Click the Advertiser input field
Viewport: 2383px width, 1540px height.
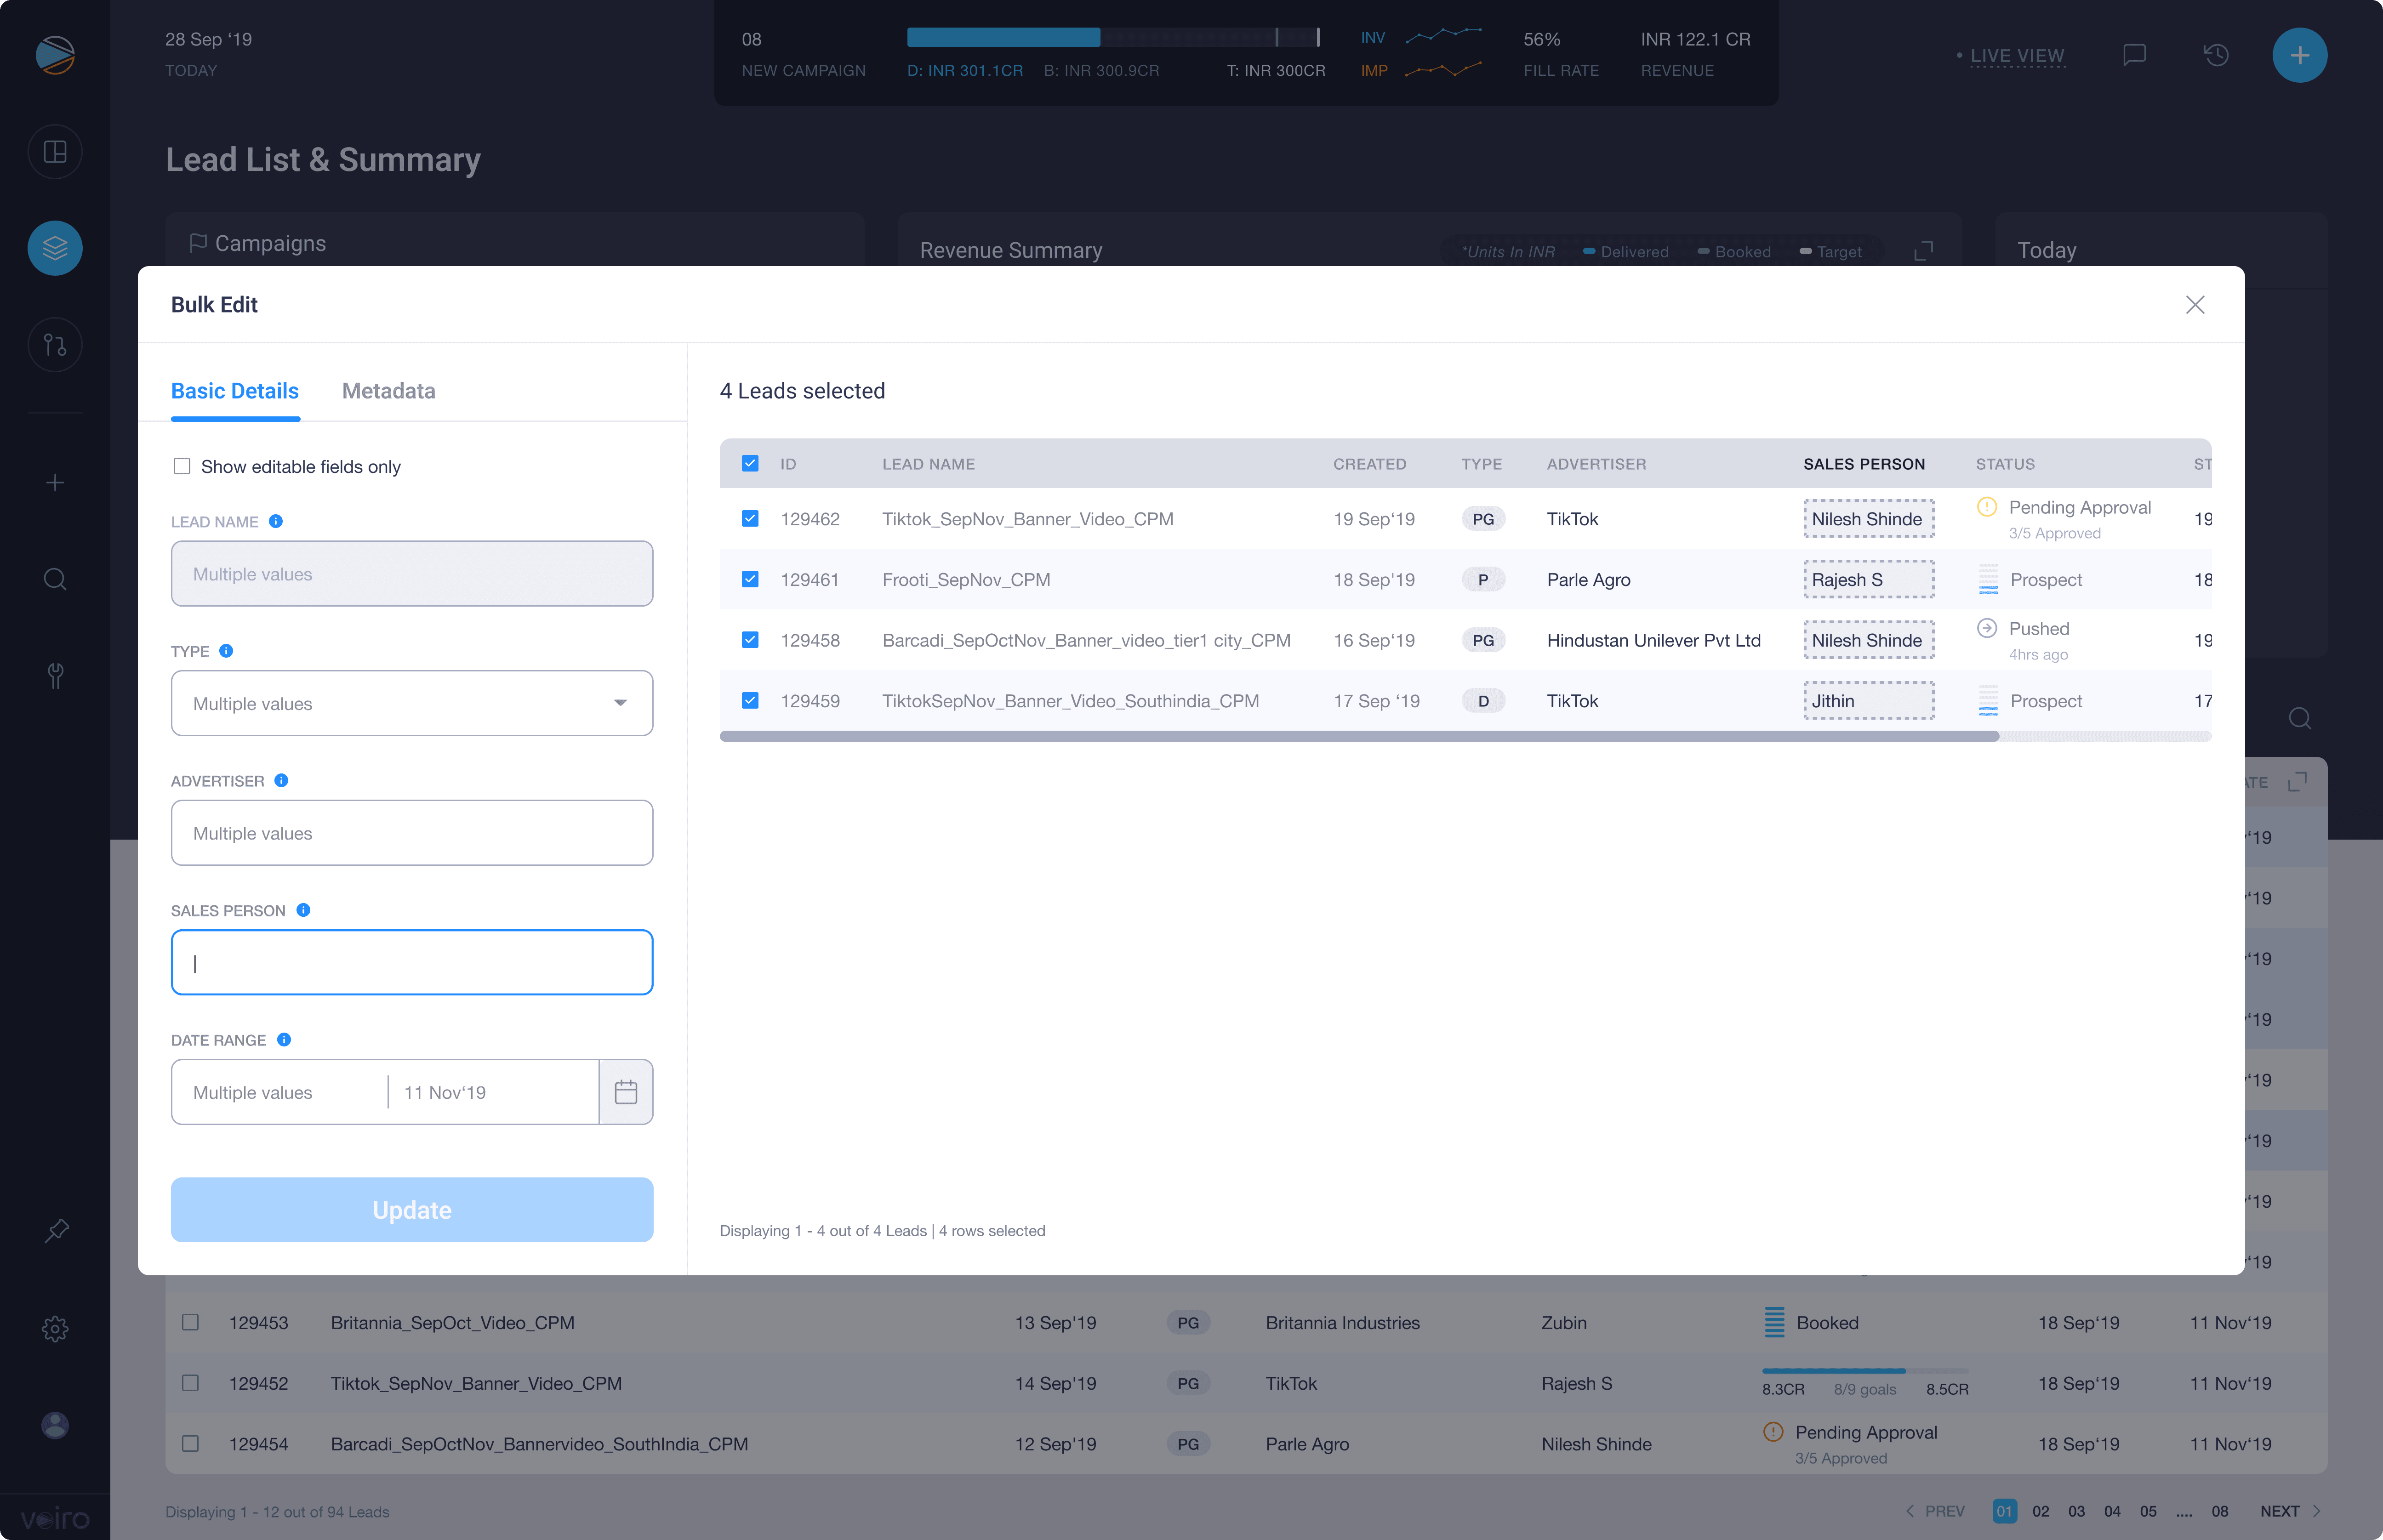[x=411, y=833]
